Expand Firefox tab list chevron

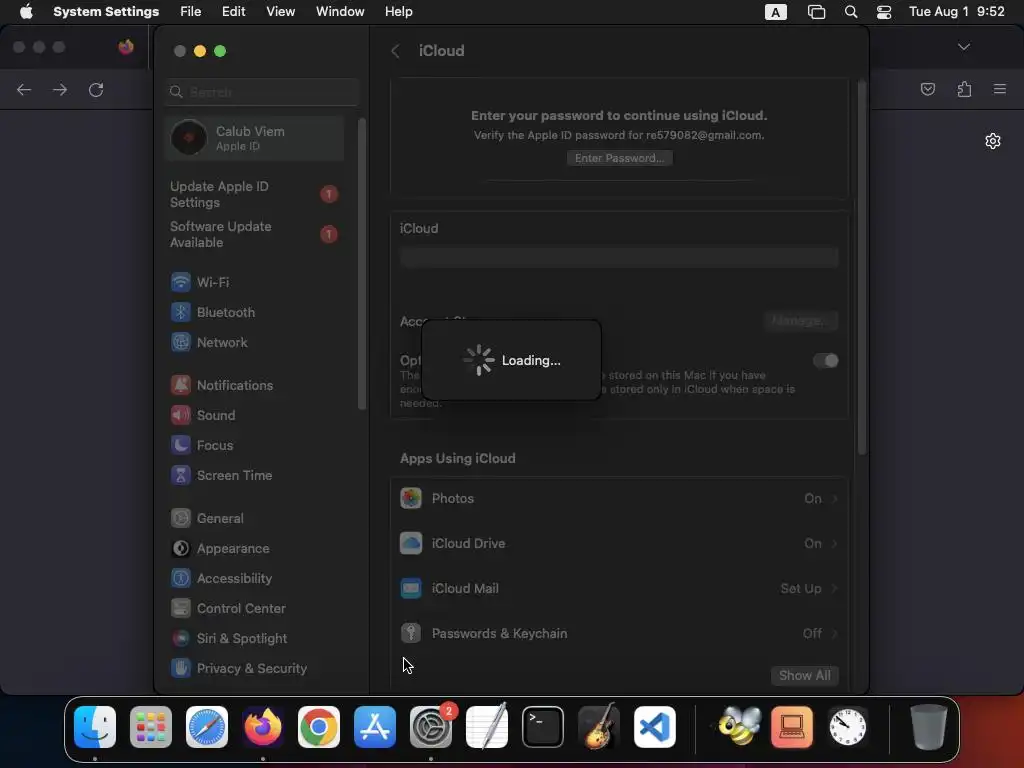(x=964, y=47)
